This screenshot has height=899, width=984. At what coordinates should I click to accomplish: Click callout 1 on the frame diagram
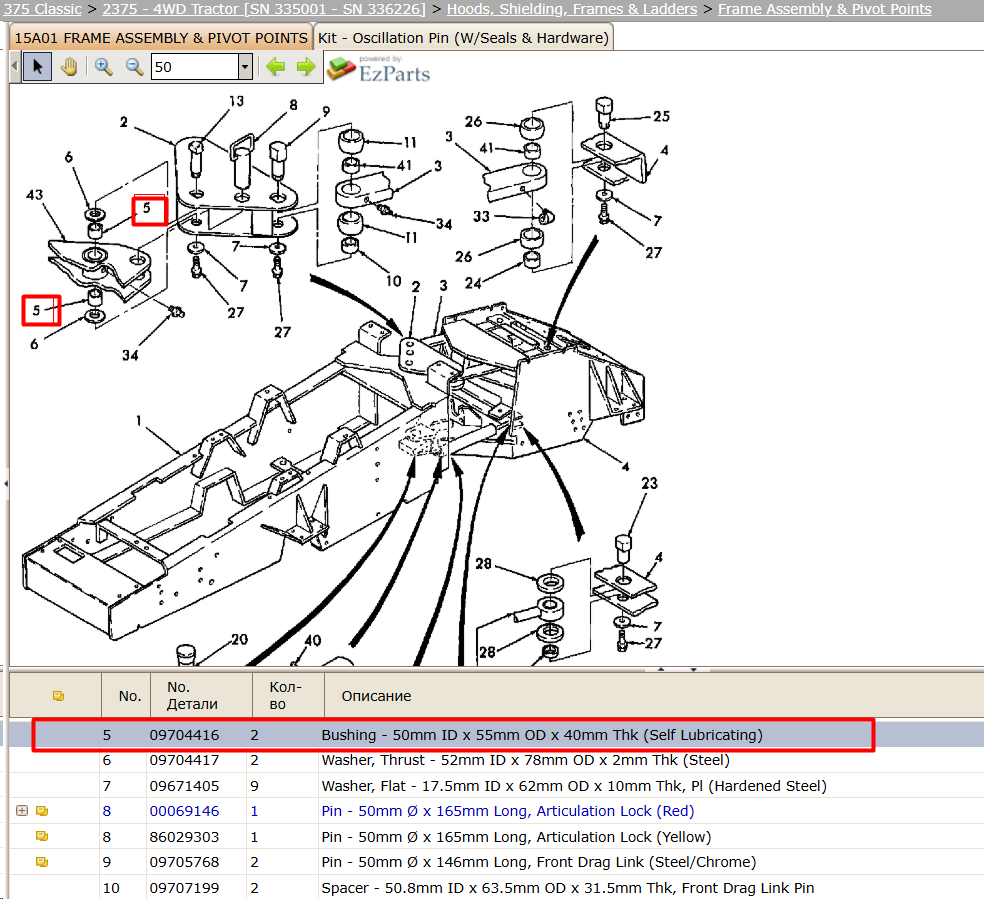point(139,420)
